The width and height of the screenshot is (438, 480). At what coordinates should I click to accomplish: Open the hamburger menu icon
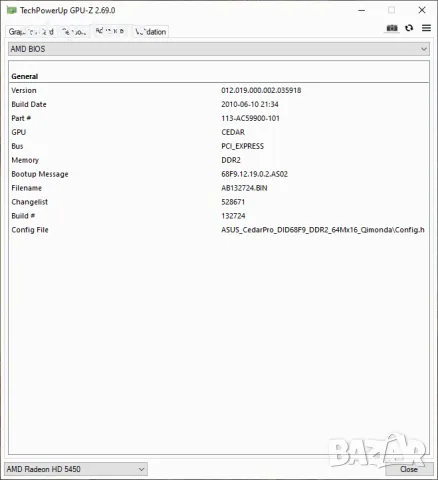click(x=426, y=28)
